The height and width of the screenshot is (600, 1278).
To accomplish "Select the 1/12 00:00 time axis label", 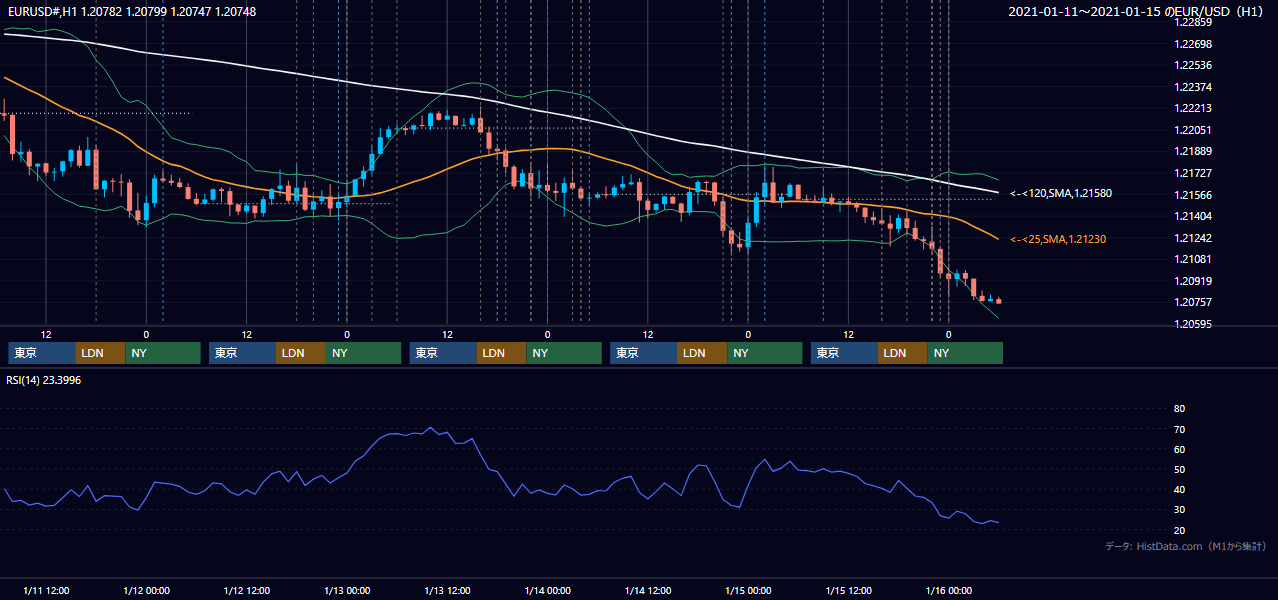I will 146,590.
